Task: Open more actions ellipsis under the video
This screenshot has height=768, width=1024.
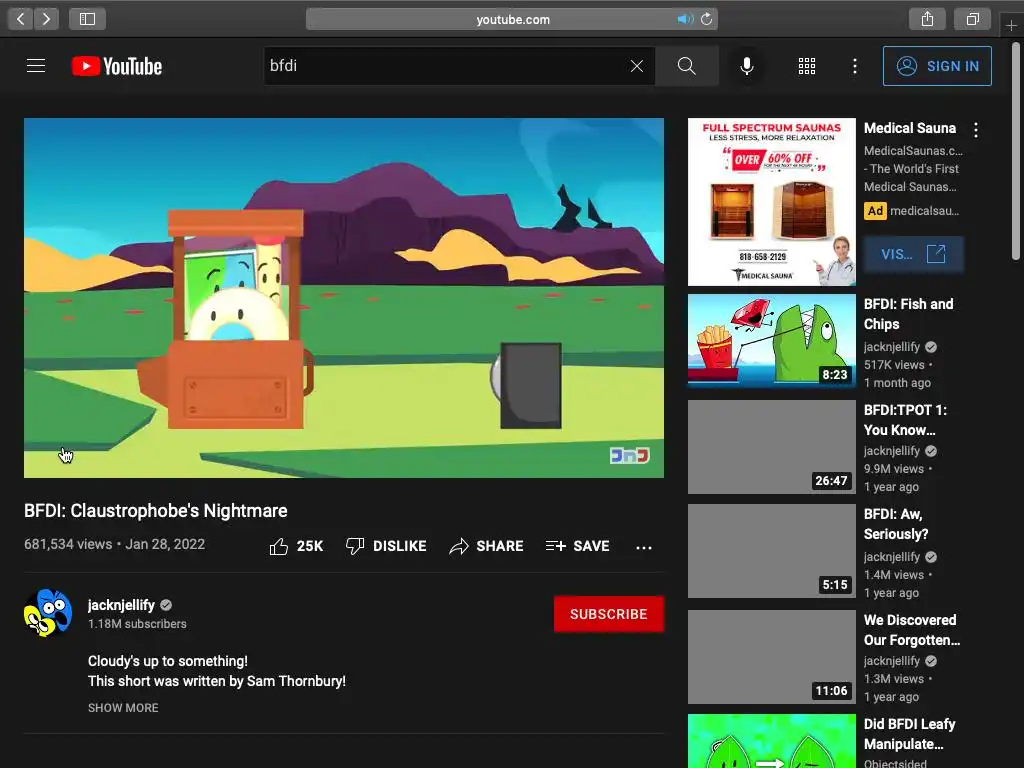Action: tap(644, 547)
